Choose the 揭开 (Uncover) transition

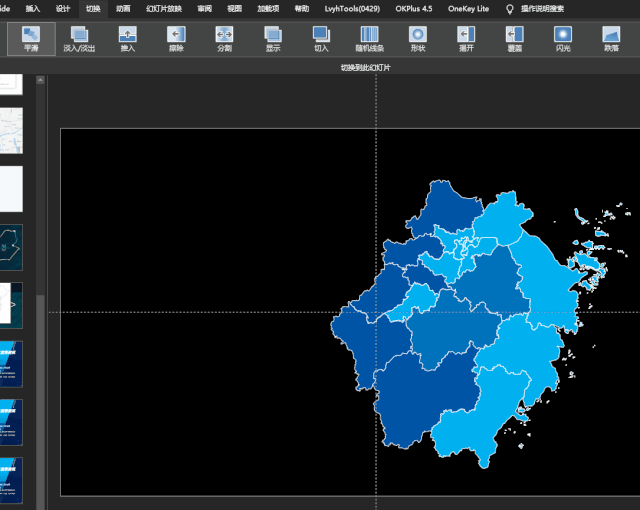pos(466,39)
